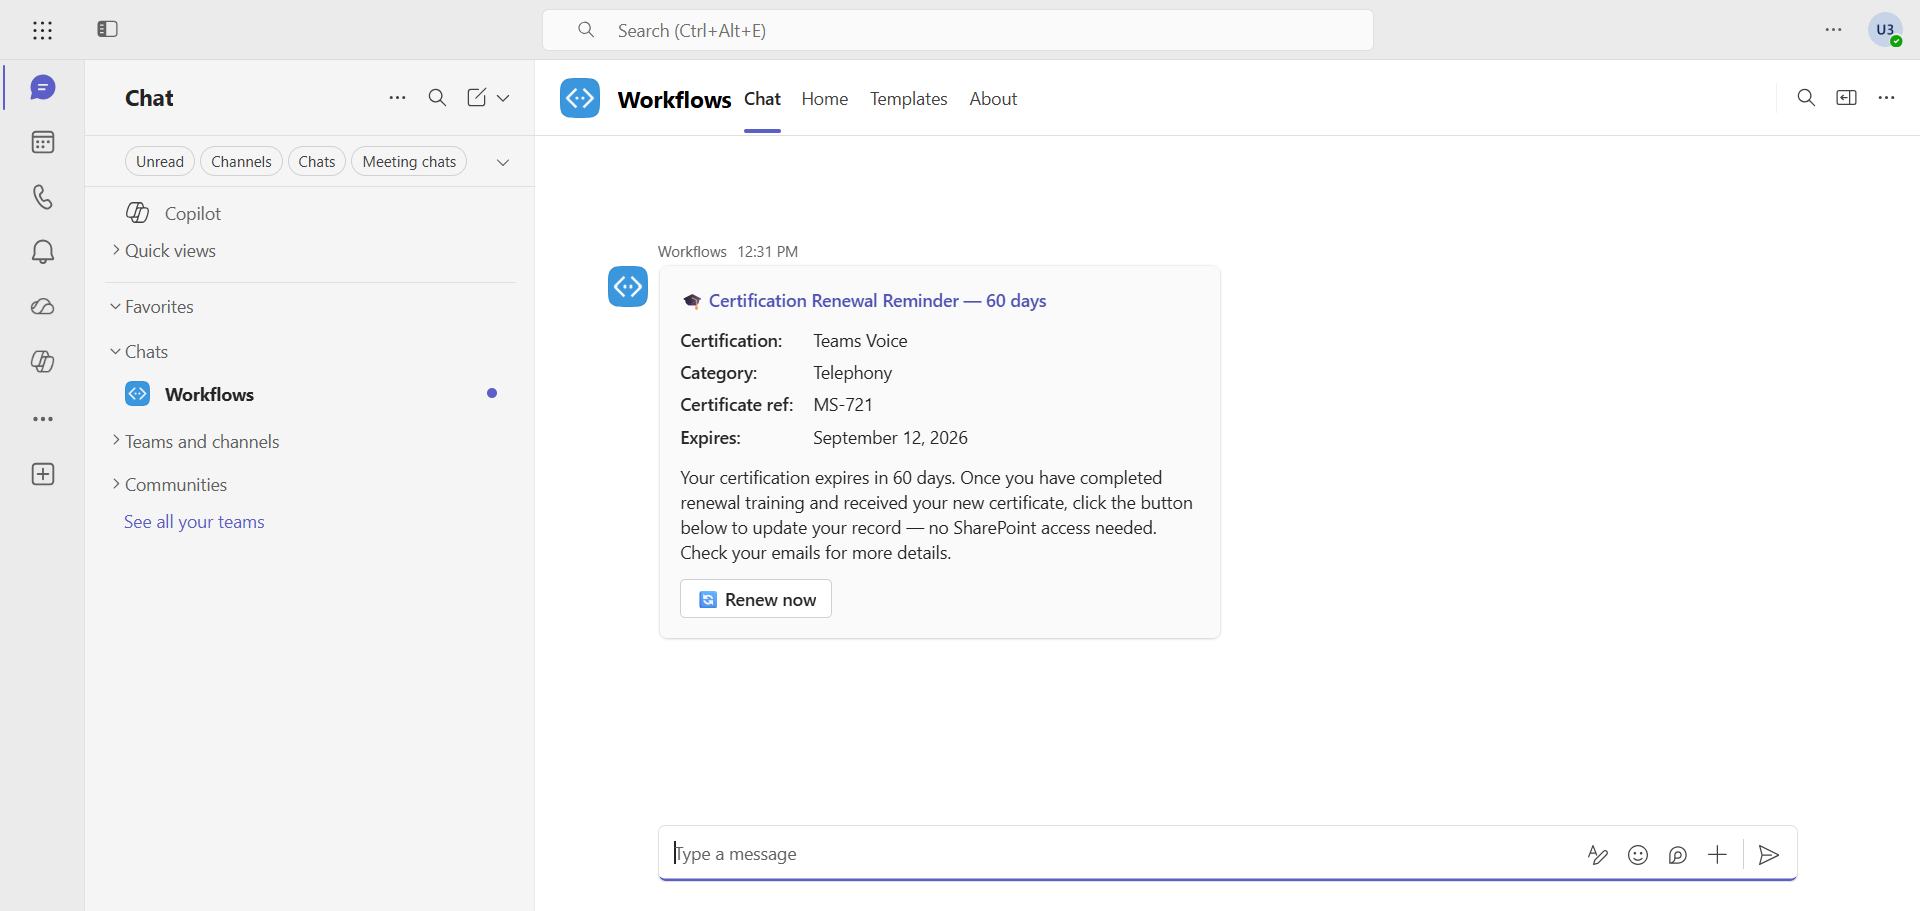Open the OneDrive cloud icon
The width and height of the screenshot is (1920, 911).
click(42, 307)
